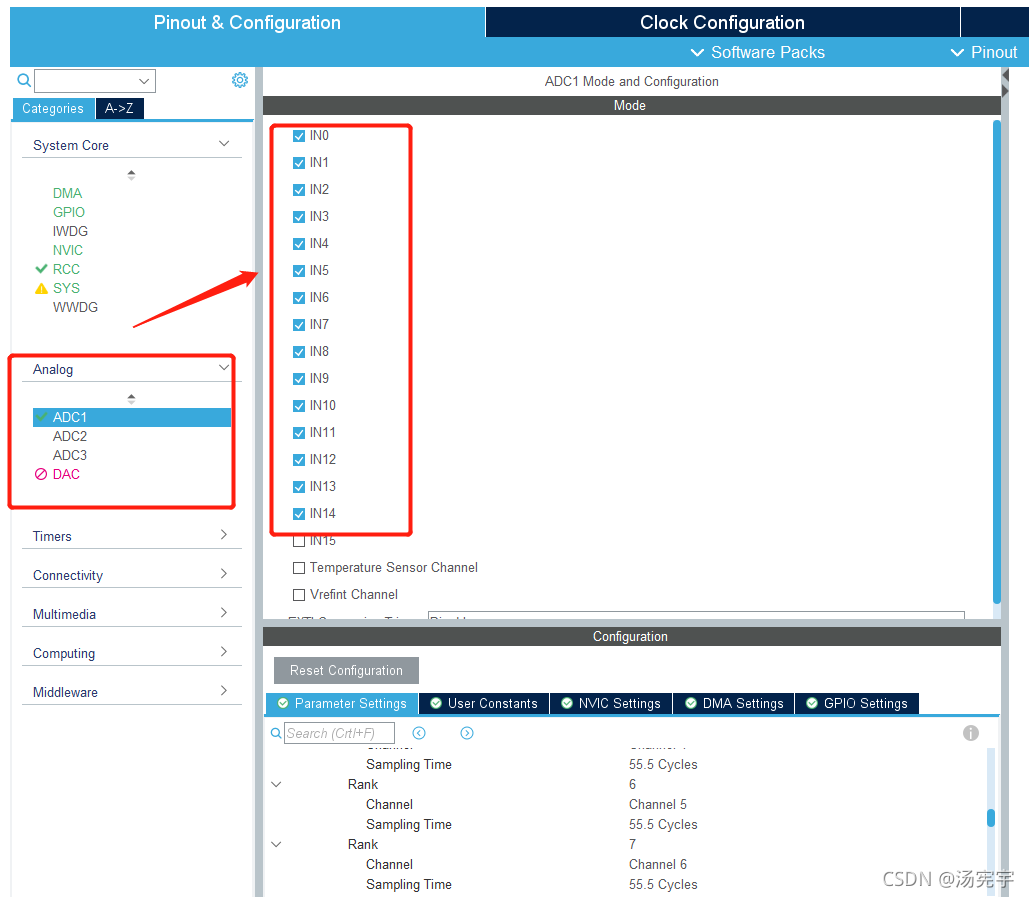Image resolution: width=1029 pixels, height=897 pixels.
Task: Uncheck the IN2 channel checkbox
Action: pos(299,190)
